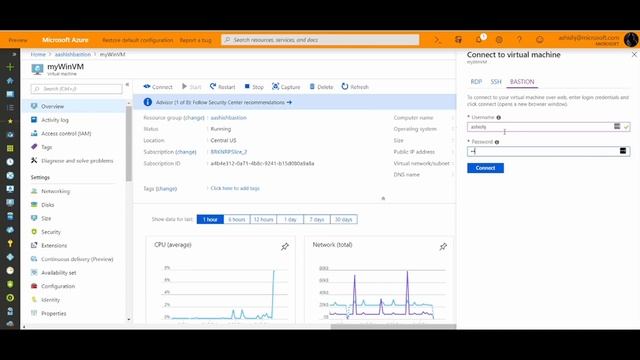Image resolution: width=640 pixels, height=360 pixels.
Task: Click Connect in VM toolbar
Action: click(158, 87)
